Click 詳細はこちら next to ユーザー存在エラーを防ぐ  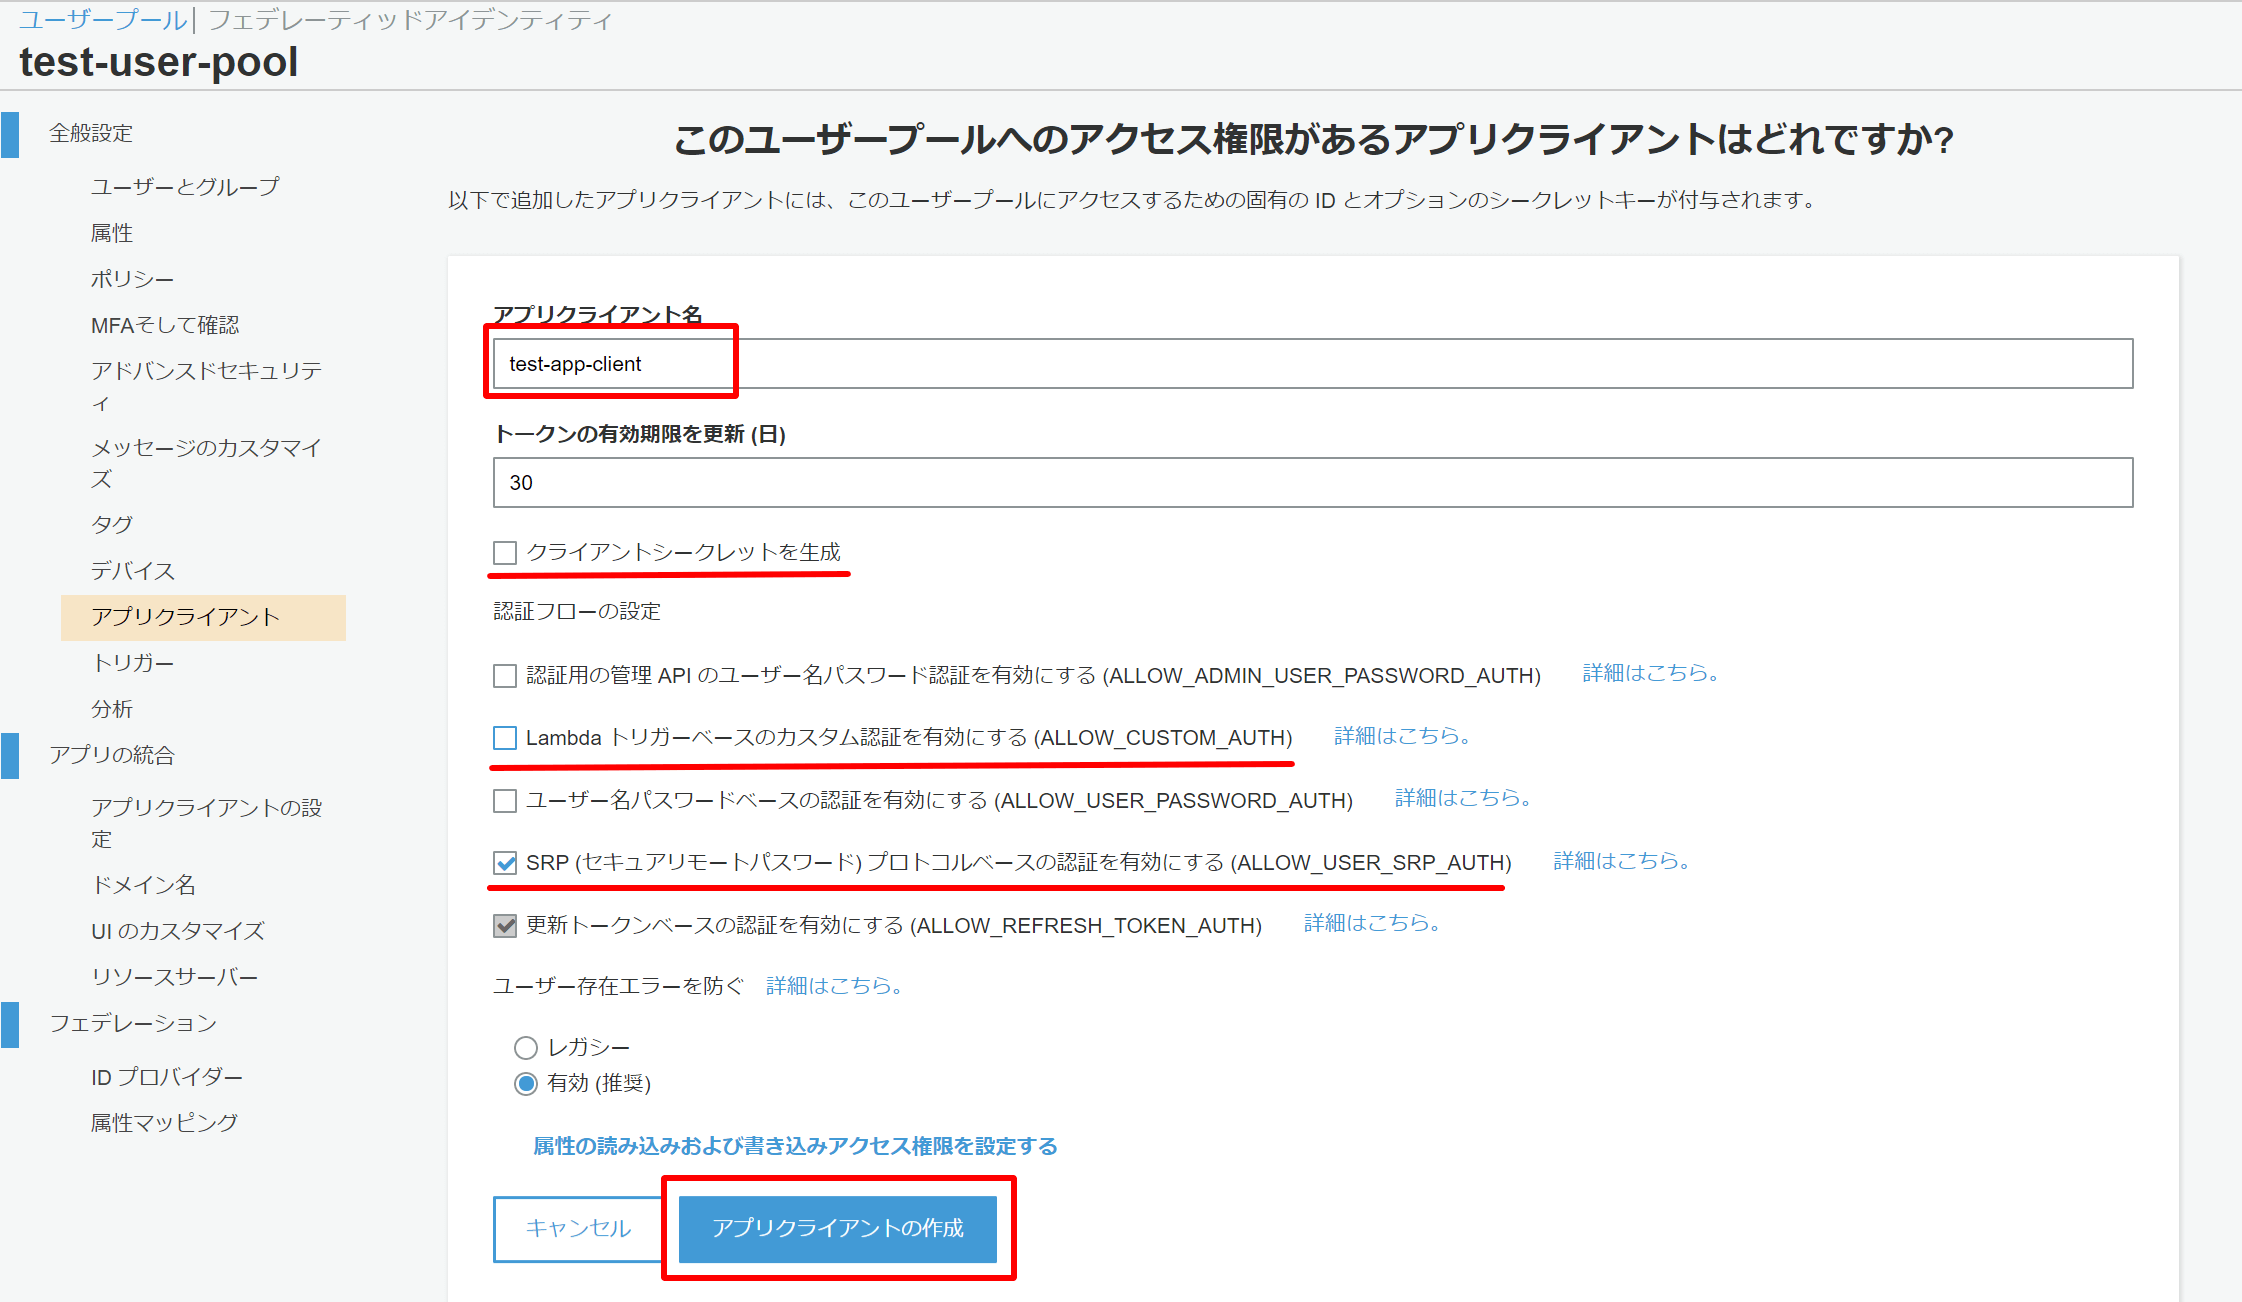(834, 986)
